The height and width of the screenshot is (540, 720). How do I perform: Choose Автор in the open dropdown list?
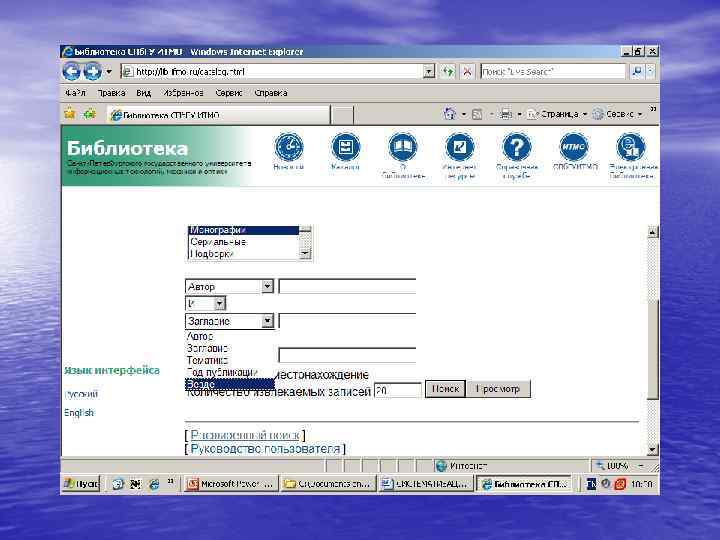click(230, 336)
